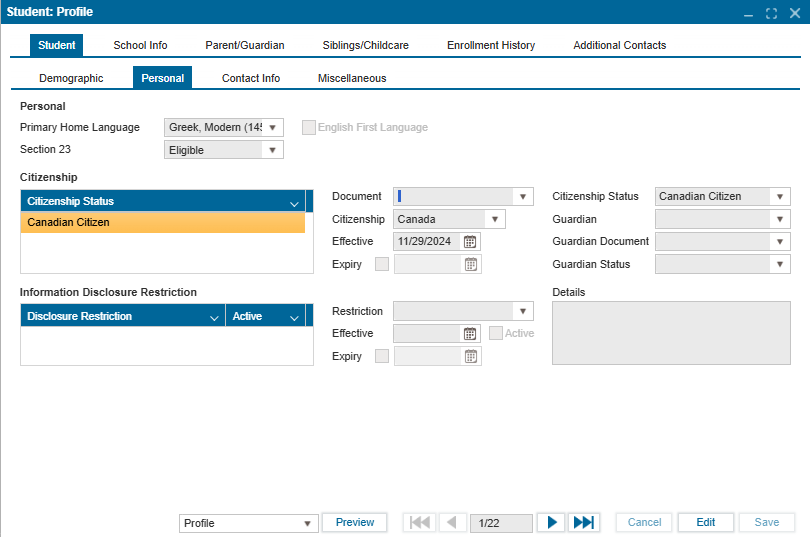Click the Edit button
This screenshot has height=537, width=810.
point(706,523)
